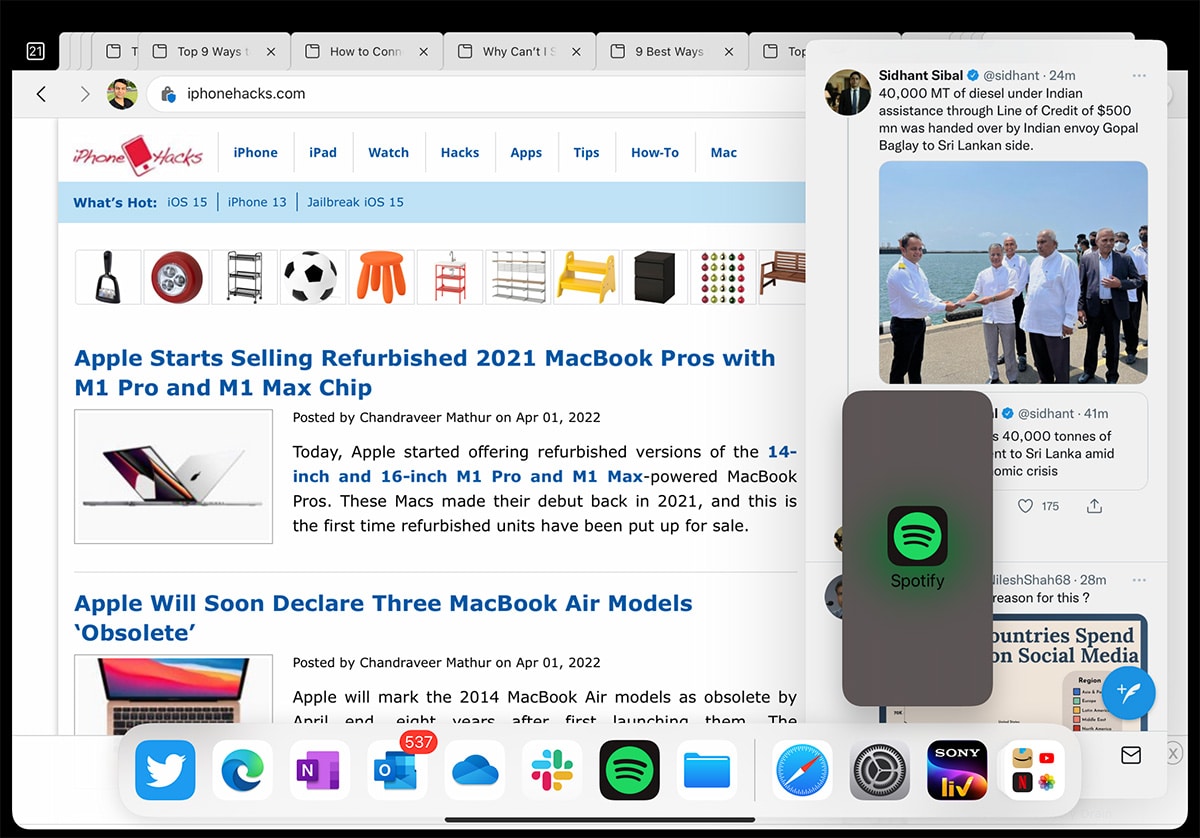Open the Hacks menu on iPhoneHacks

(460, 153)
